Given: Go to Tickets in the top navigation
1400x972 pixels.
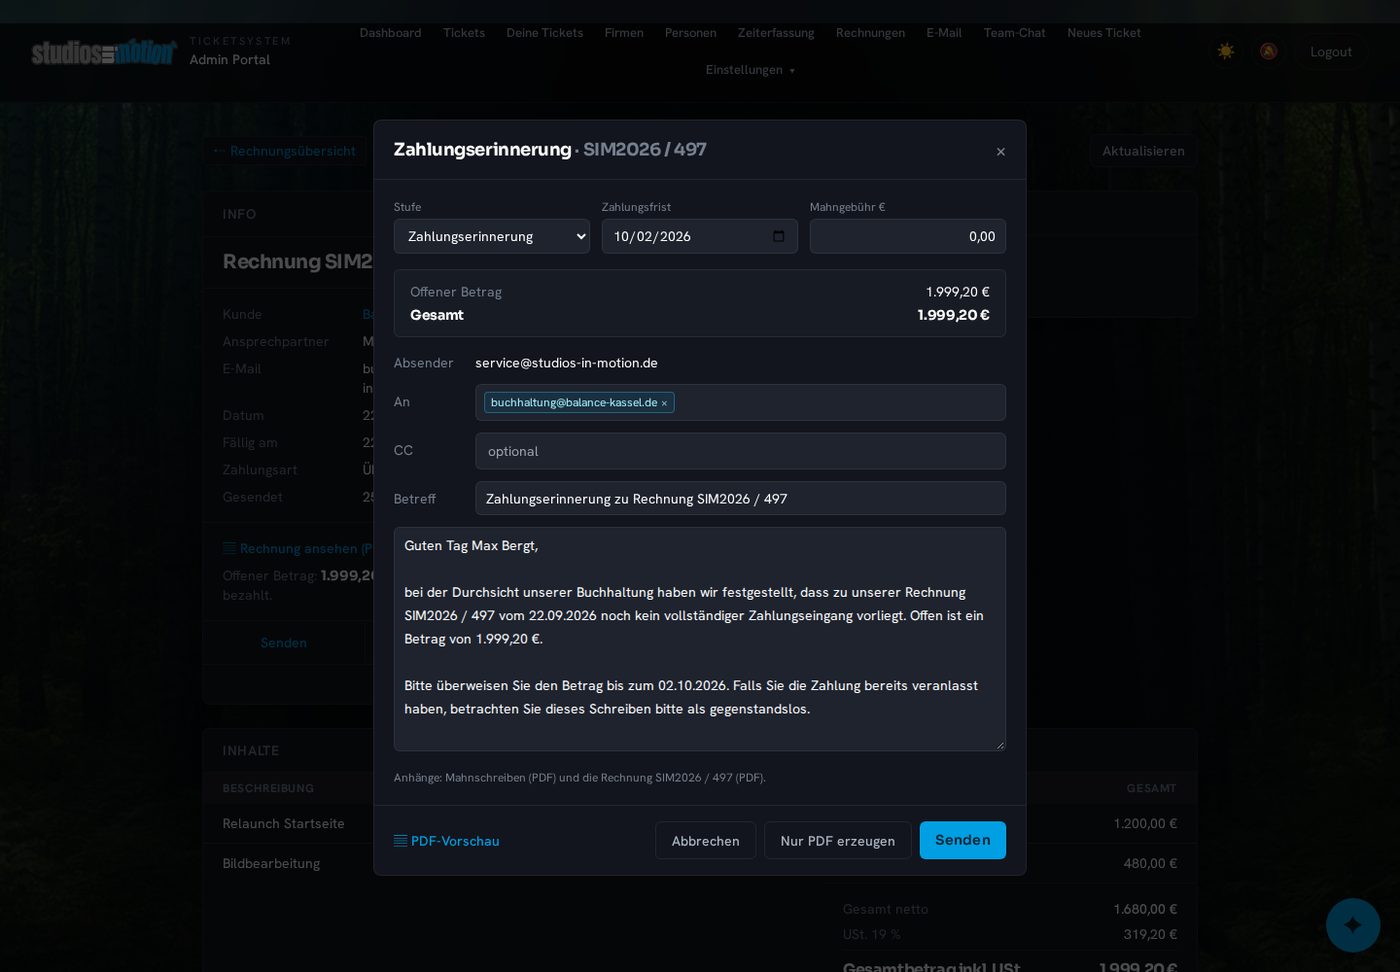Looking at the screenshot, I should click(x=464, y=33).
